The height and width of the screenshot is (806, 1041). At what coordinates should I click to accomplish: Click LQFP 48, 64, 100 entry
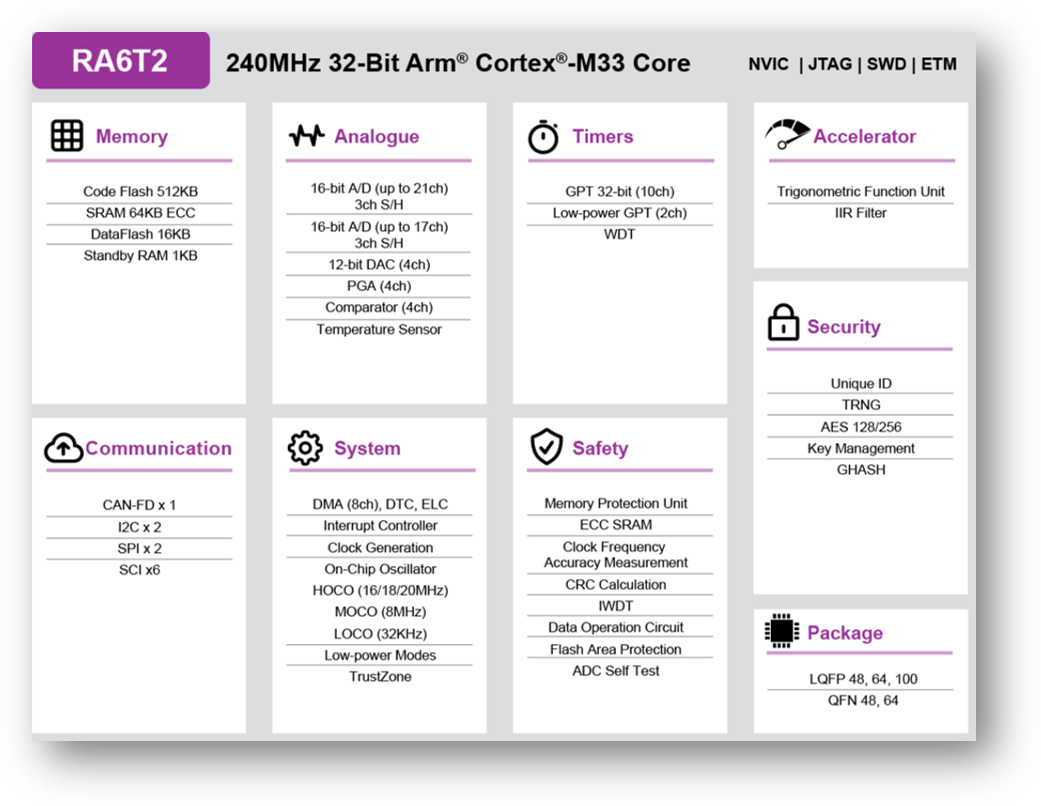(x=863, y=679)
